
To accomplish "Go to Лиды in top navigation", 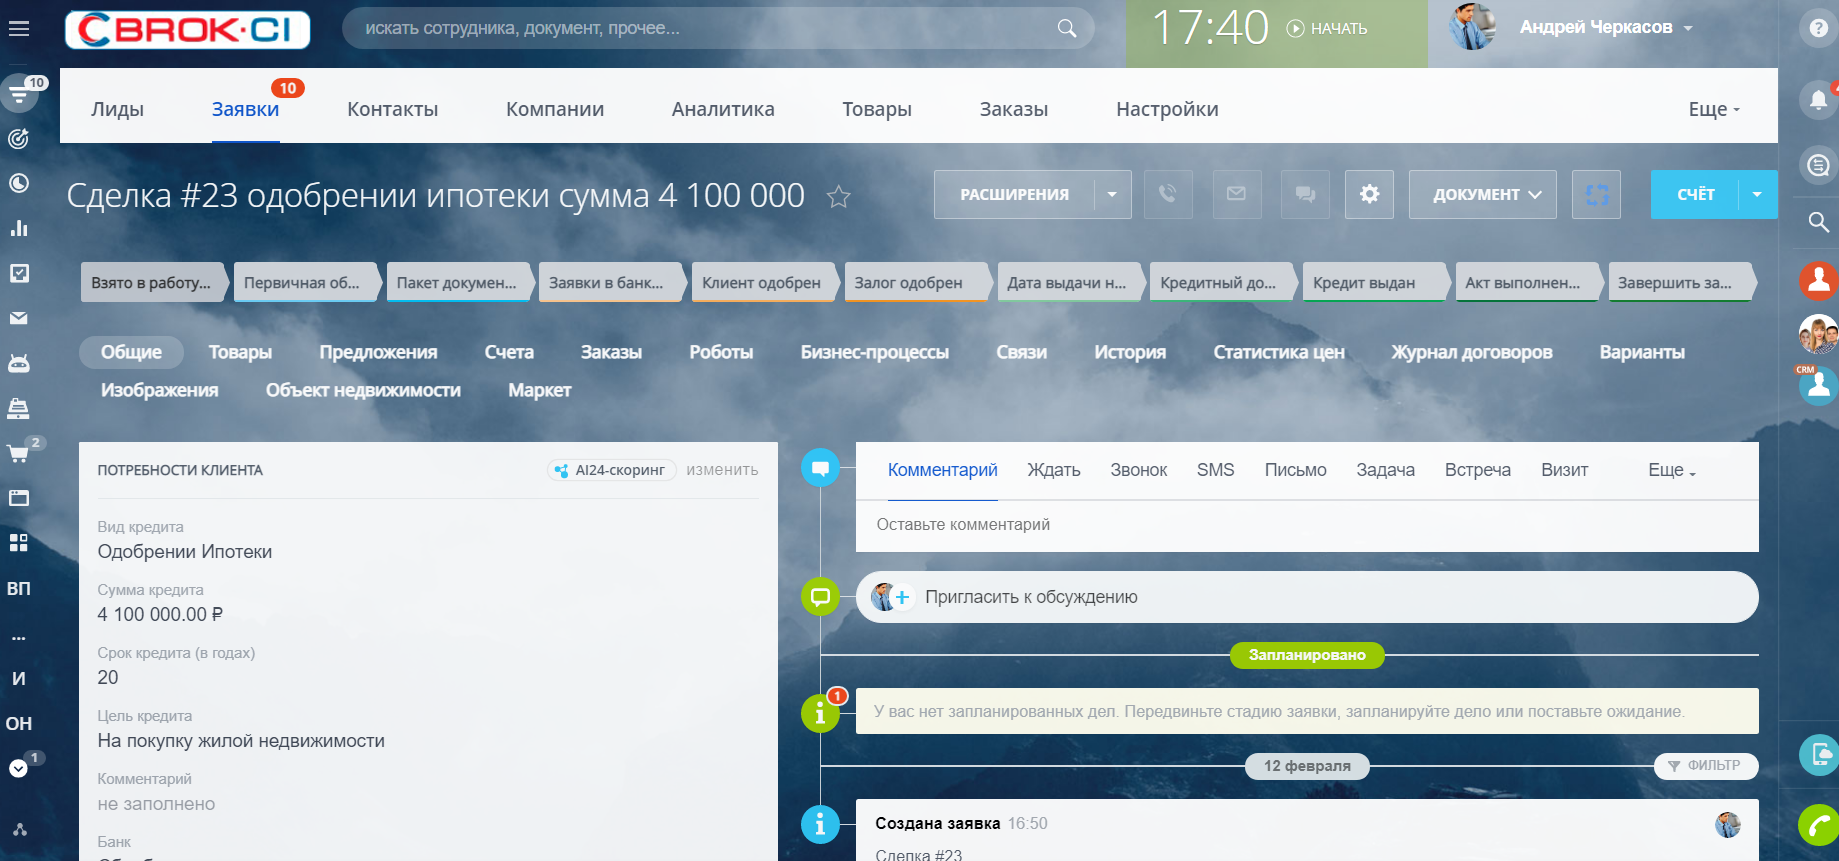I will click(117, 109).
